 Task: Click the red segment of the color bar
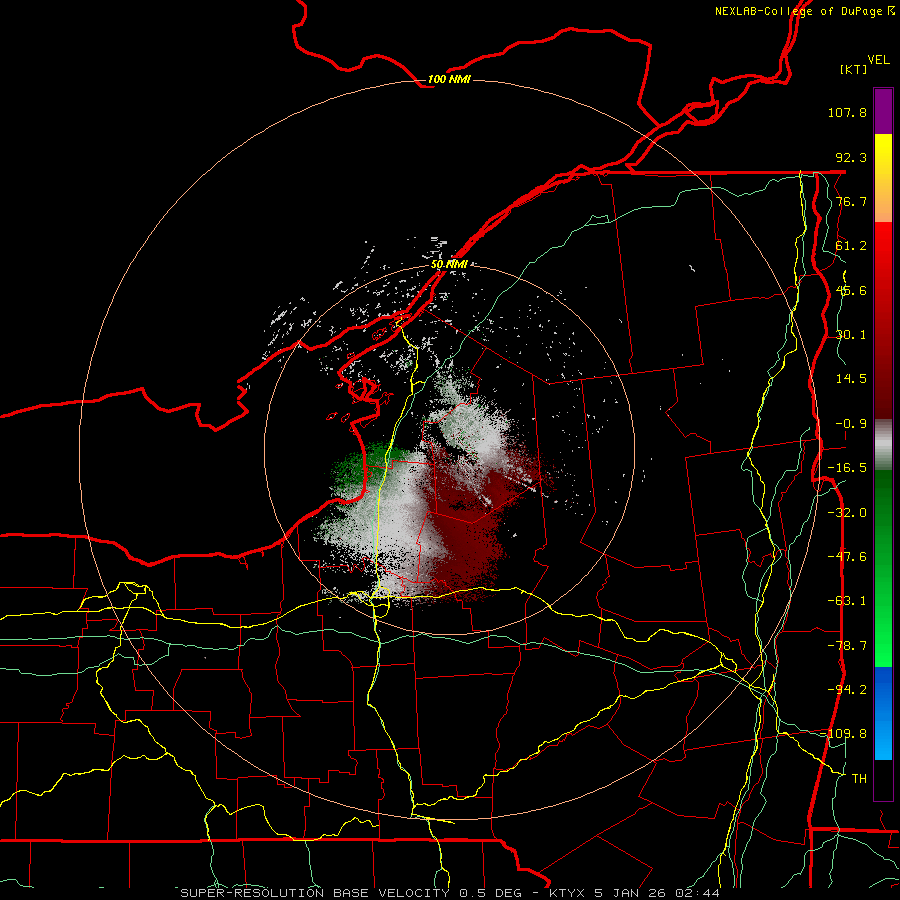click(883, 320)
